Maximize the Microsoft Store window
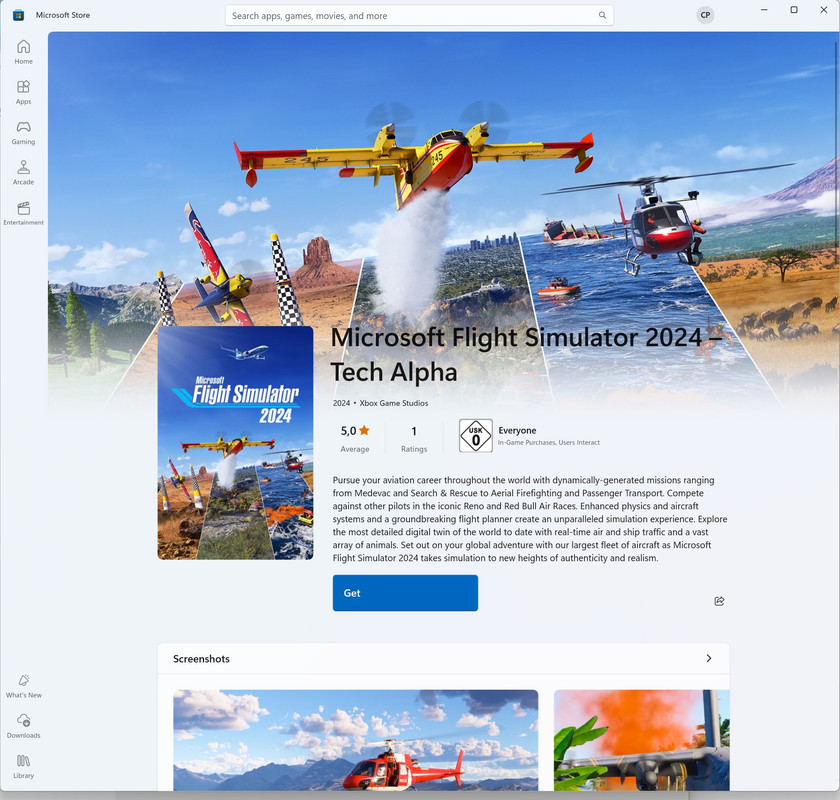The image size is (840, 800). point(794,10)
